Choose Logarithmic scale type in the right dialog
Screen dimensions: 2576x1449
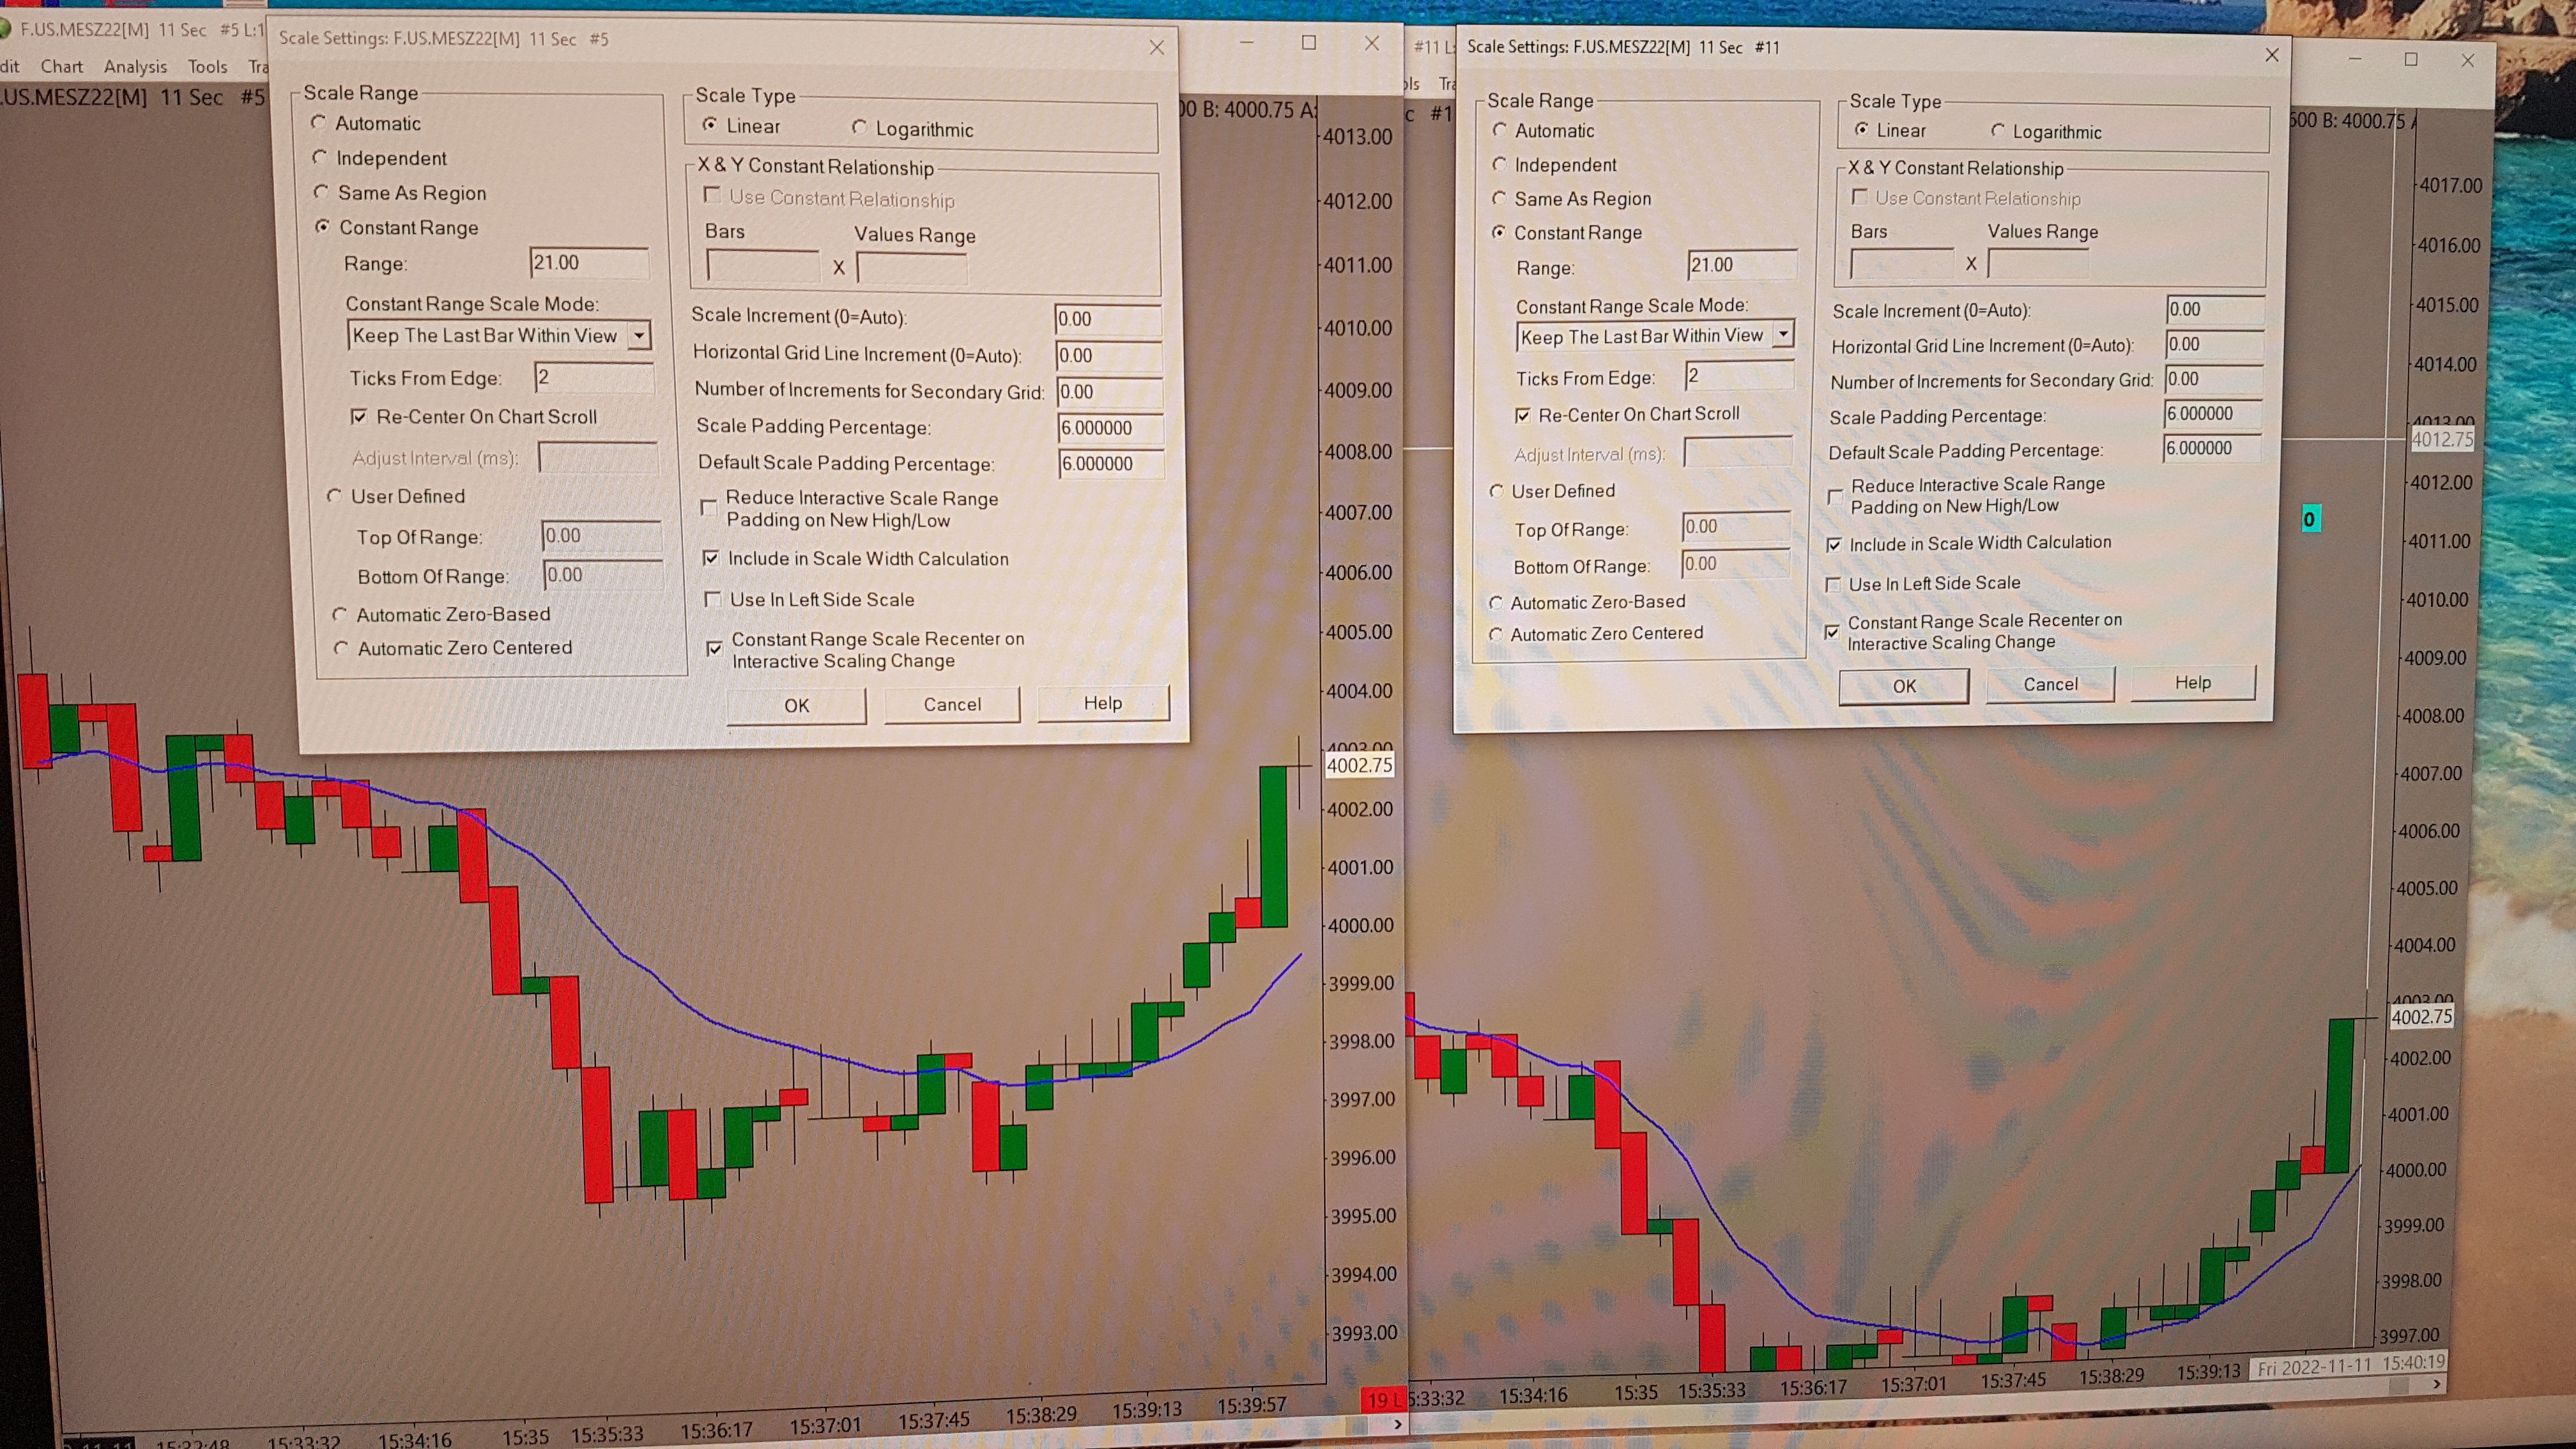[1997, 131]
